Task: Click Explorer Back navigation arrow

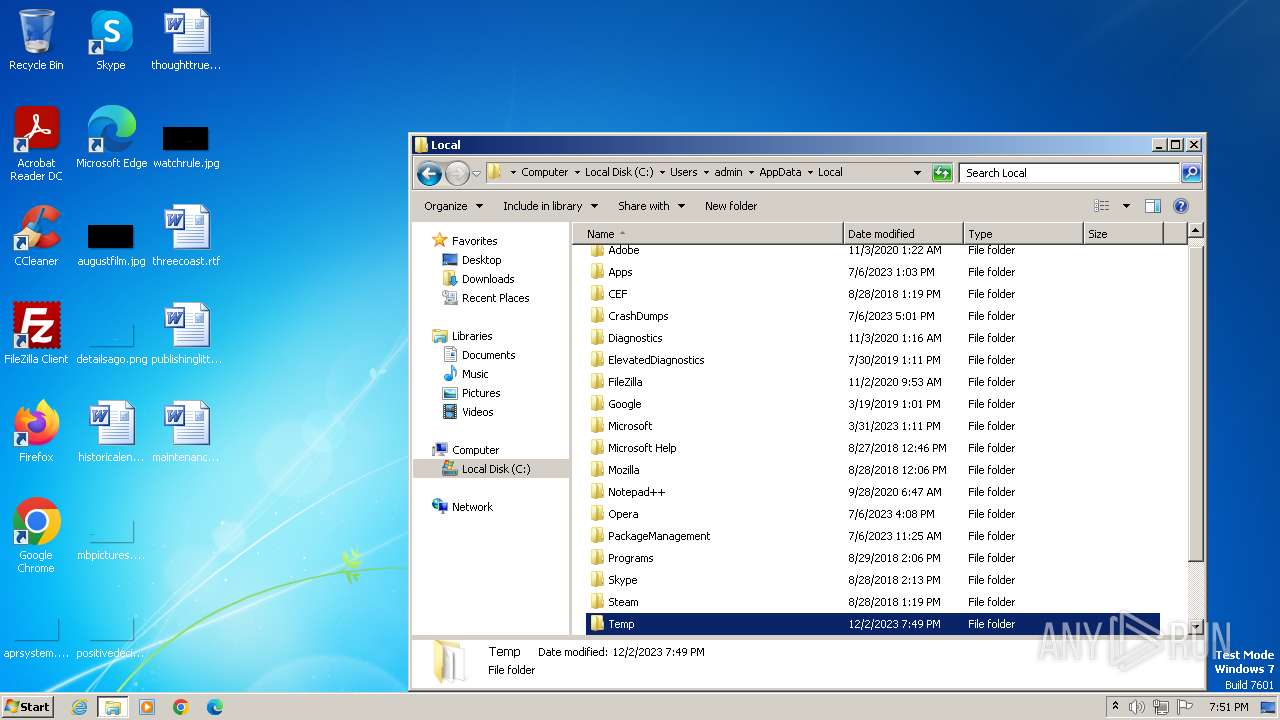Action: tap(429, 173)
